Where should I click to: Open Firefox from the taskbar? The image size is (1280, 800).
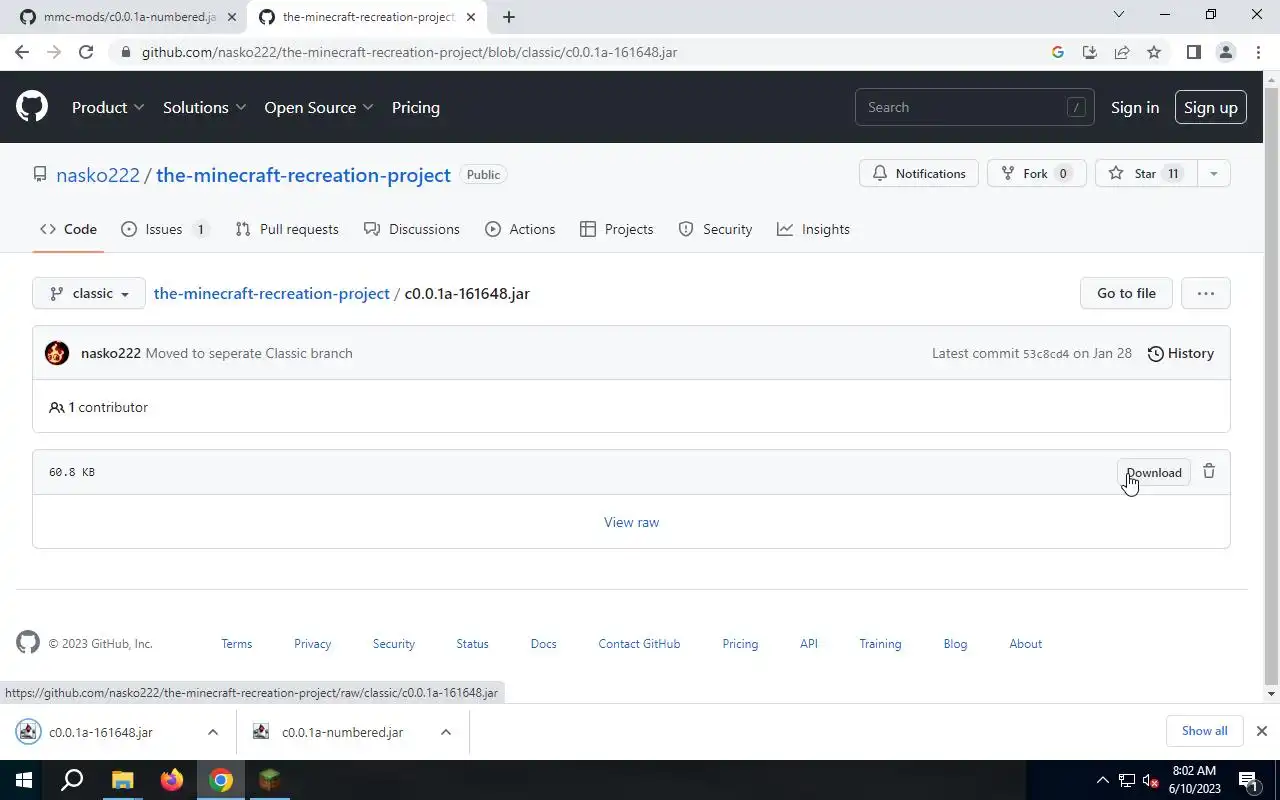point(172,780)
